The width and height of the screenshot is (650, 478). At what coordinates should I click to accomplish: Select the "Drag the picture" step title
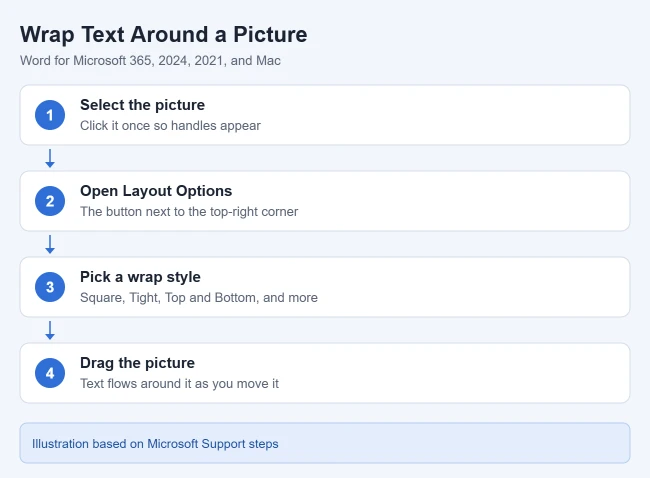[137, 363]
